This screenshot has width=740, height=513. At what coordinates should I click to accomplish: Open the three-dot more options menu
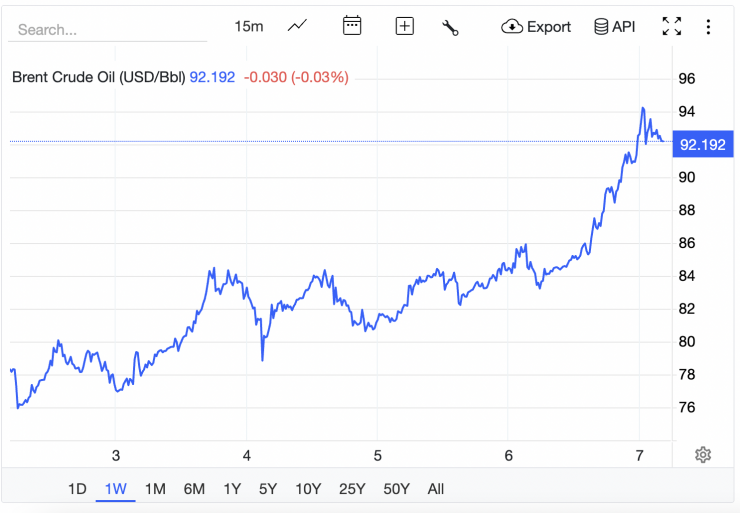[x=709, y=27]
